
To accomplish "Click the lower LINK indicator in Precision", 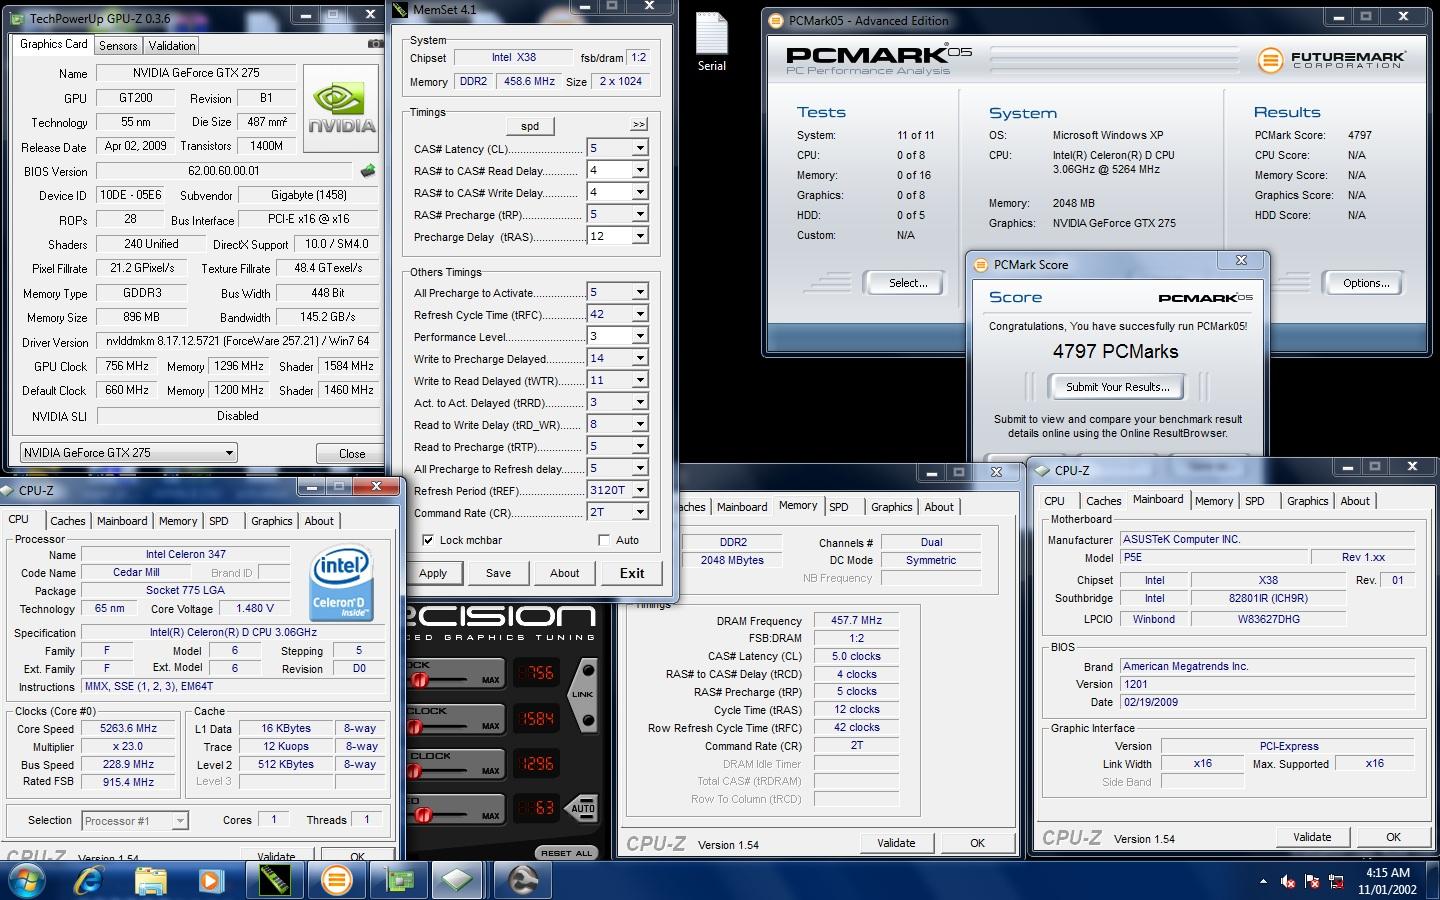I will (x=587, y=721).
